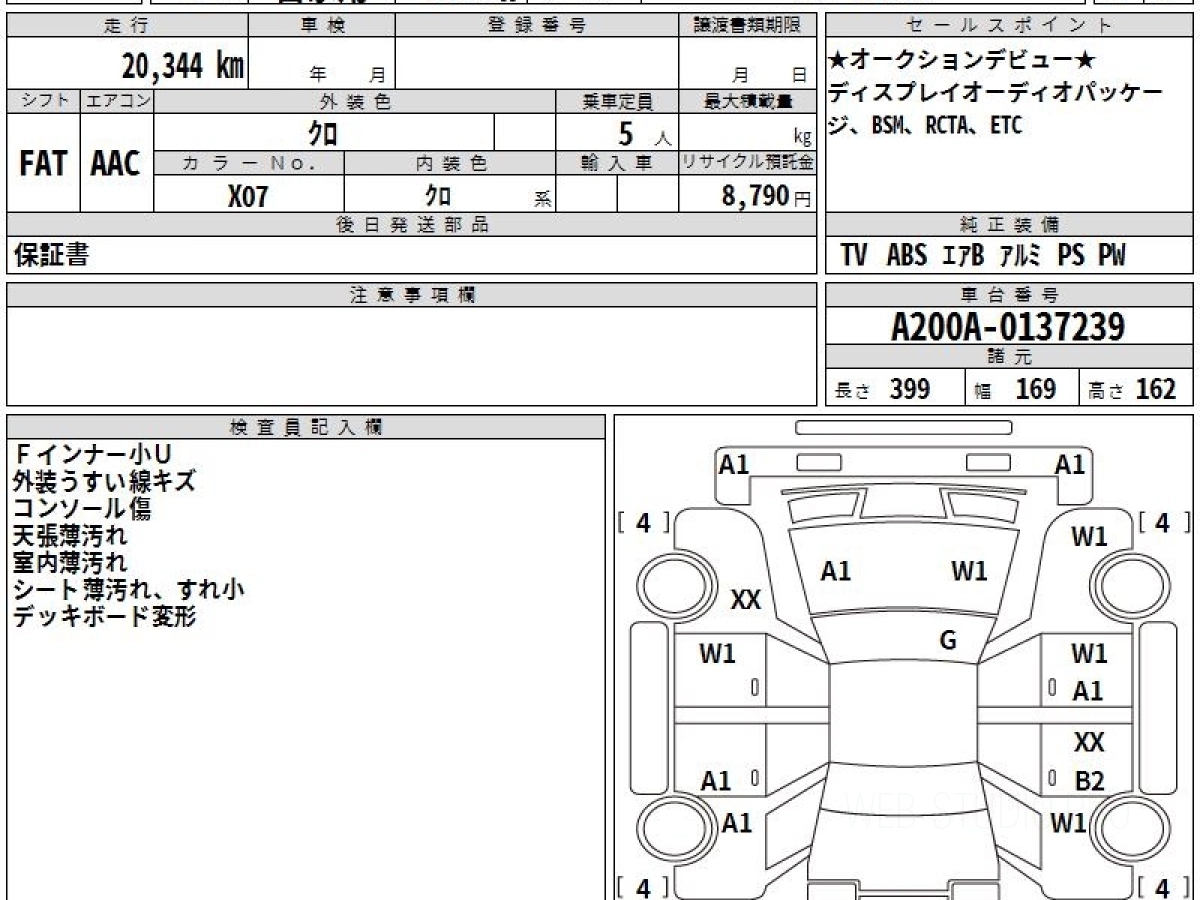Select the リサイクル預託金 header
The width and height of the screenshot is (1200, 900).
[747, 163]
